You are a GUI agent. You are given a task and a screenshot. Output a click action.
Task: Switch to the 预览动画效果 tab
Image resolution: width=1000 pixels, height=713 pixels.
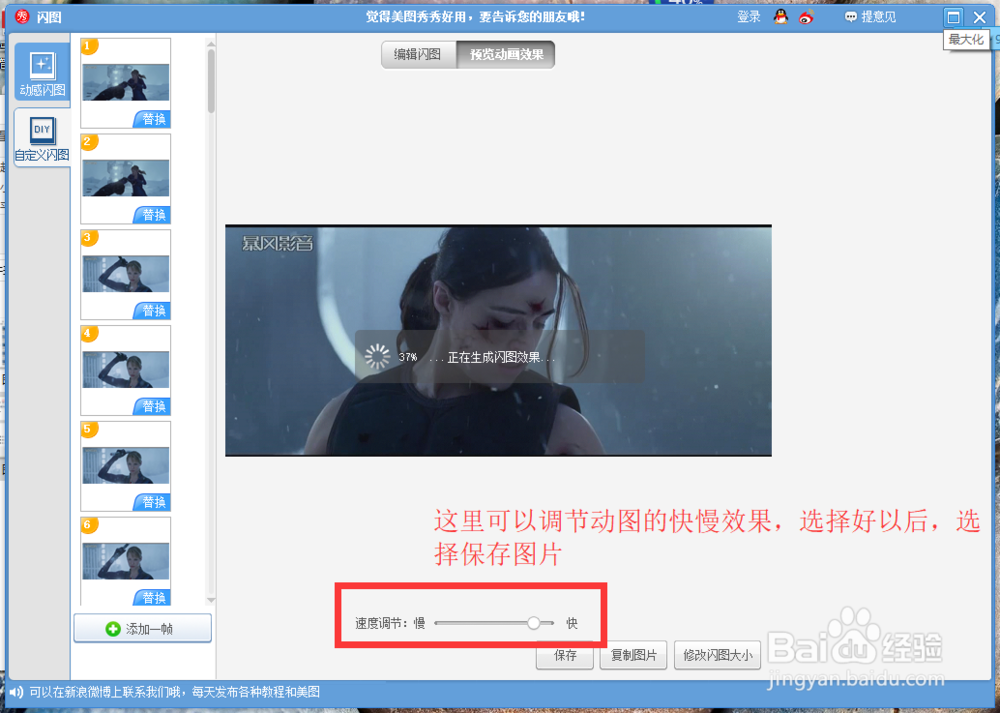506,55
